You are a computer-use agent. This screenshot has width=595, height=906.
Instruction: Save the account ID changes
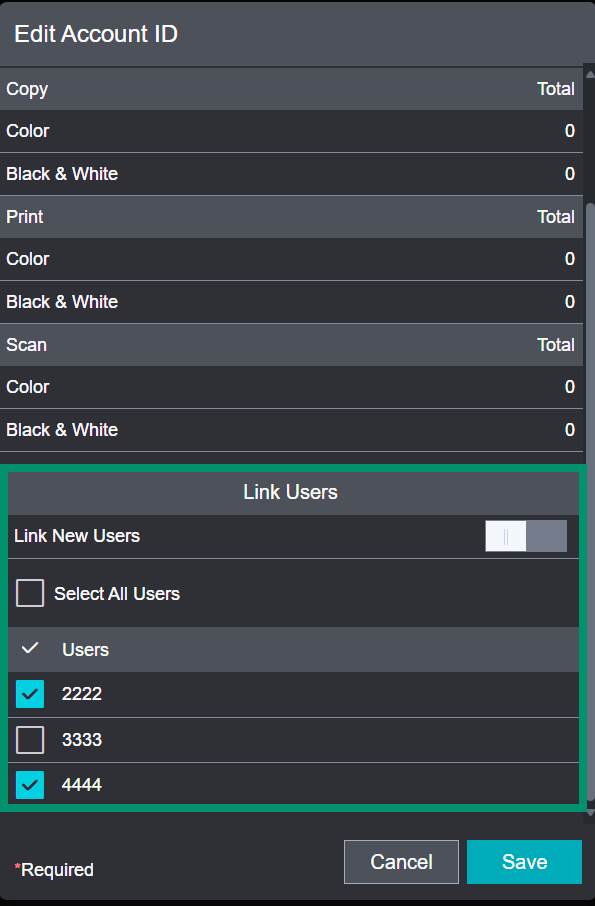(x=524, y=862)
